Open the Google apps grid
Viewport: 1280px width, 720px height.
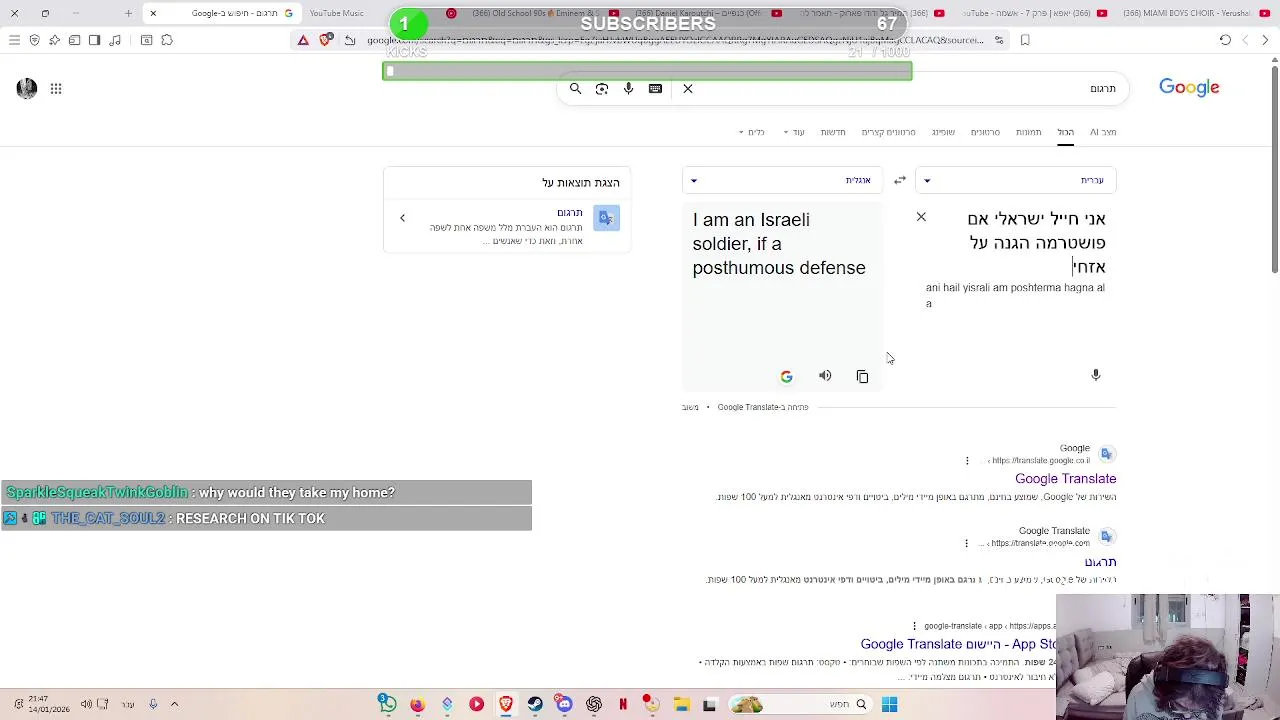point(56,89)
